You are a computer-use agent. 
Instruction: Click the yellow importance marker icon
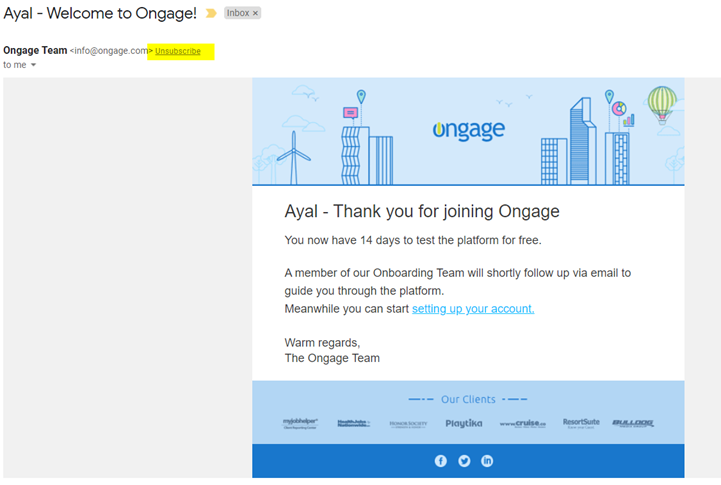[x=211, y=13]
